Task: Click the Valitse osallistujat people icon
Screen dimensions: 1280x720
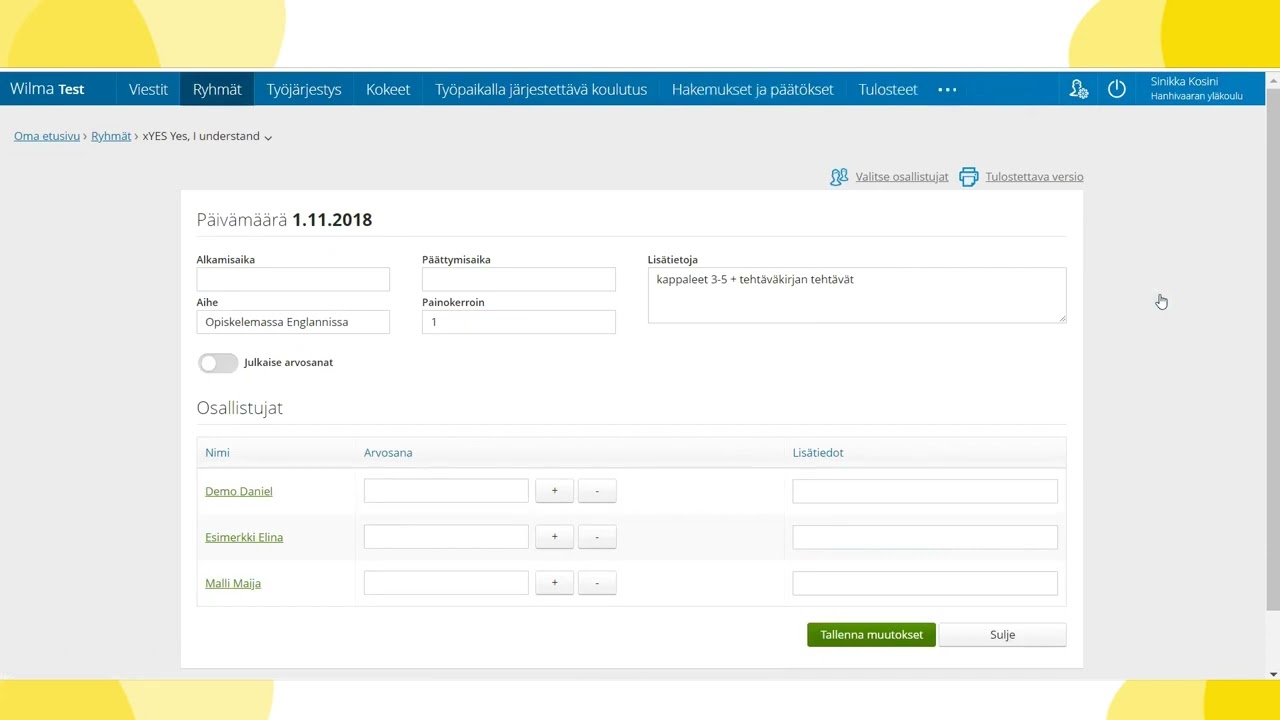Action: coord(839,177)
